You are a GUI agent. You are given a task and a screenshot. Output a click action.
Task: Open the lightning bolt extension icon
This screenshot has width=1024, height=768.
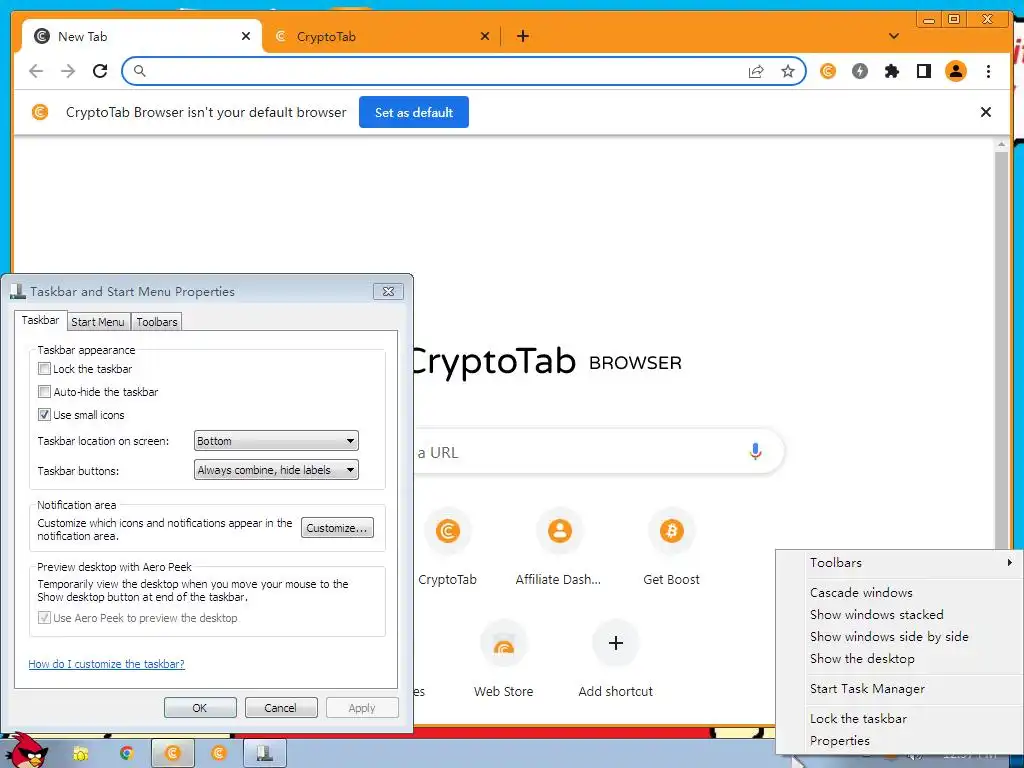[859, 71]
